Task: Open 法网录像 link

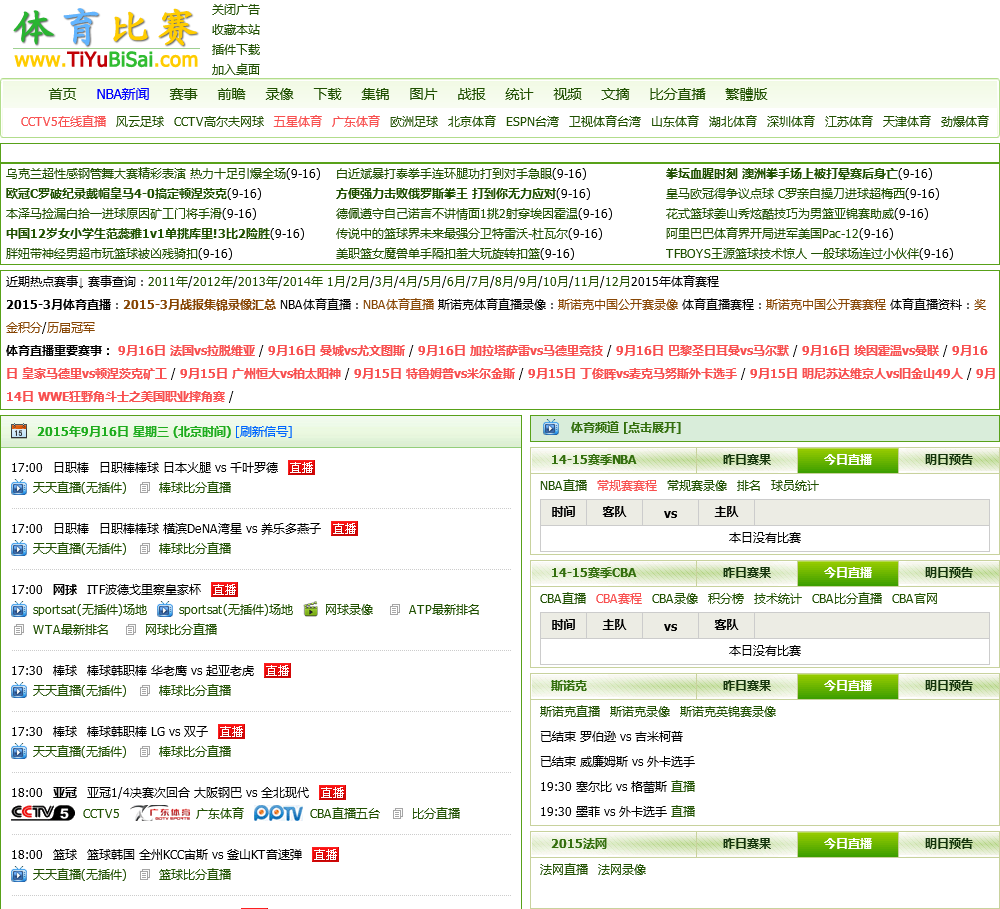Action: (x=622, y=870)
